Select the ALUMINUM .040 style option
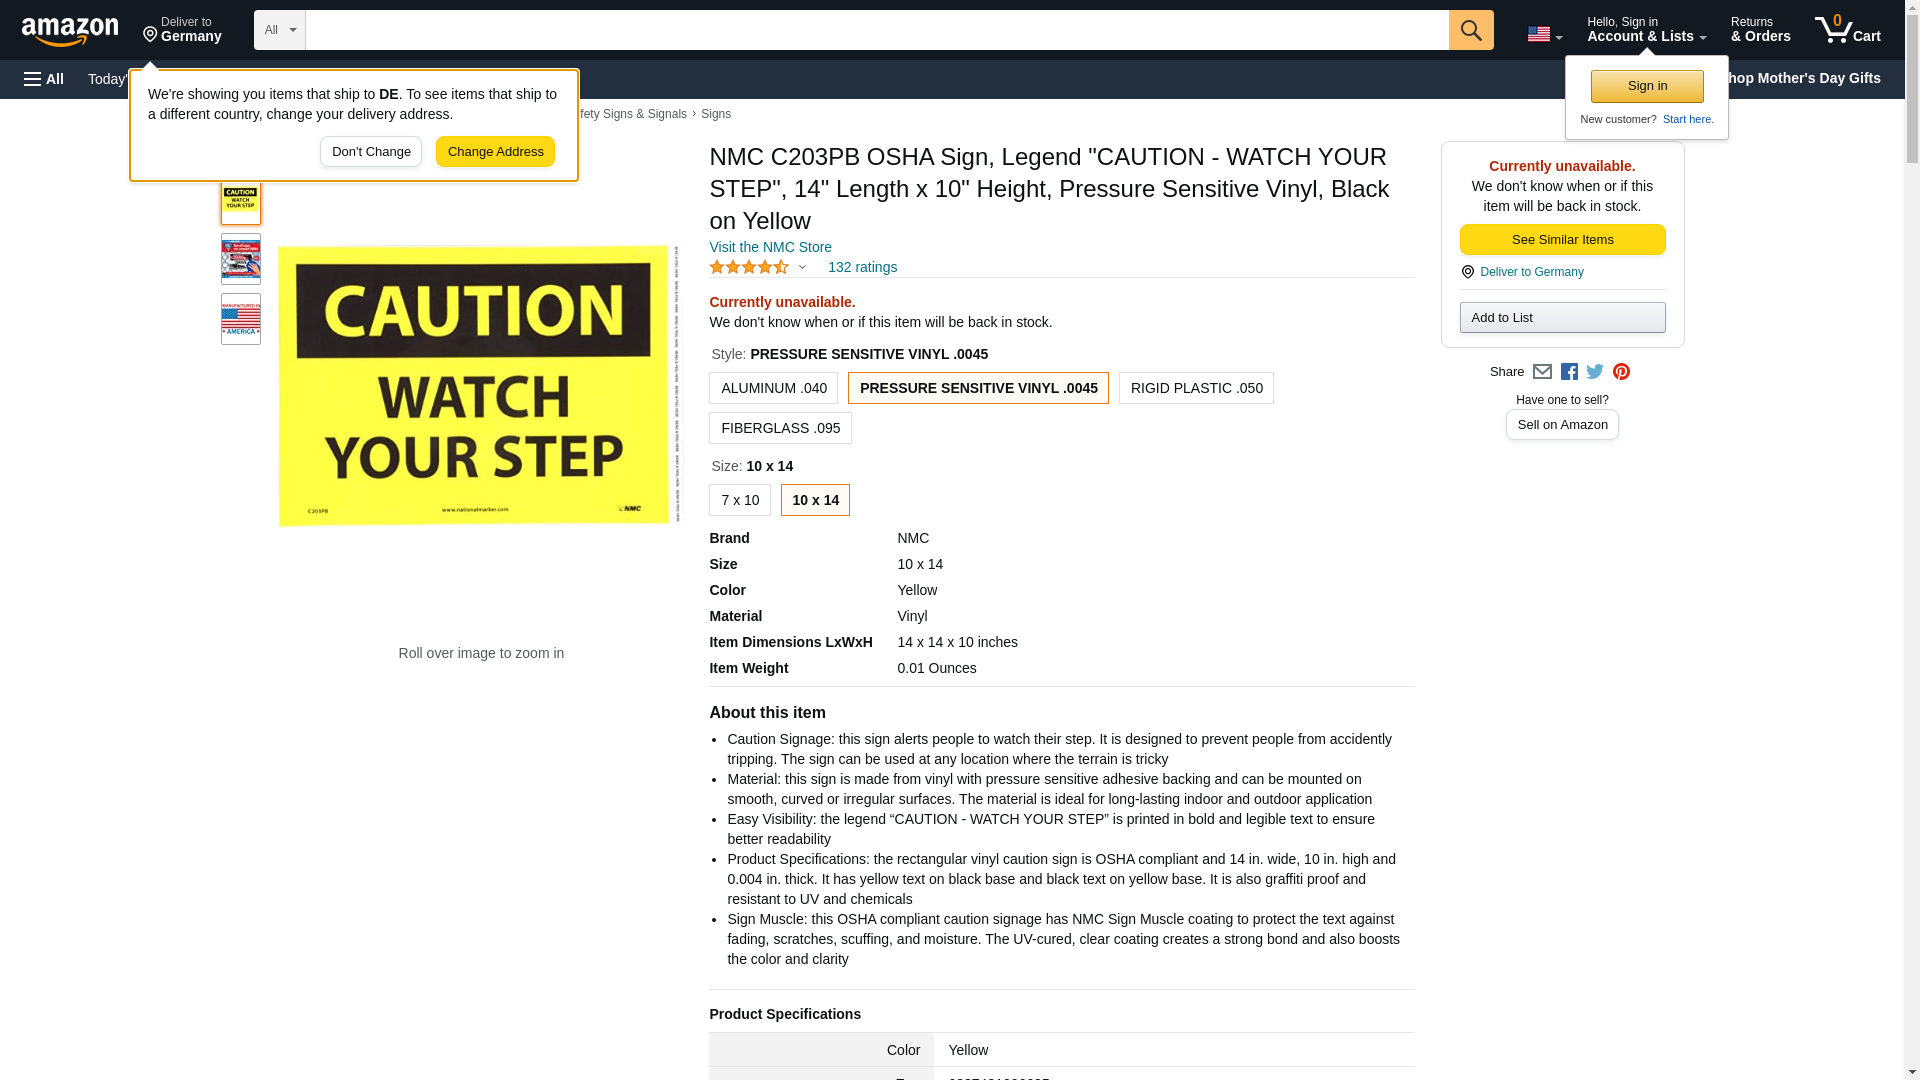The image size is (1920, 1080). [773, 388]
